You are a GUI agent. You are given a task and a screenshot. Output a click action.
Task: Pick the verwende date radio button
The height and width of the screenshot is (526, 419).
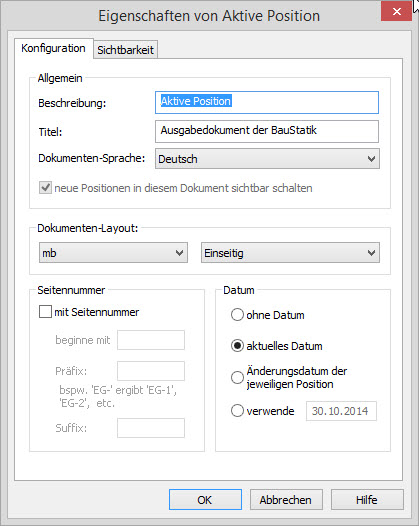(x=237, y=411)
